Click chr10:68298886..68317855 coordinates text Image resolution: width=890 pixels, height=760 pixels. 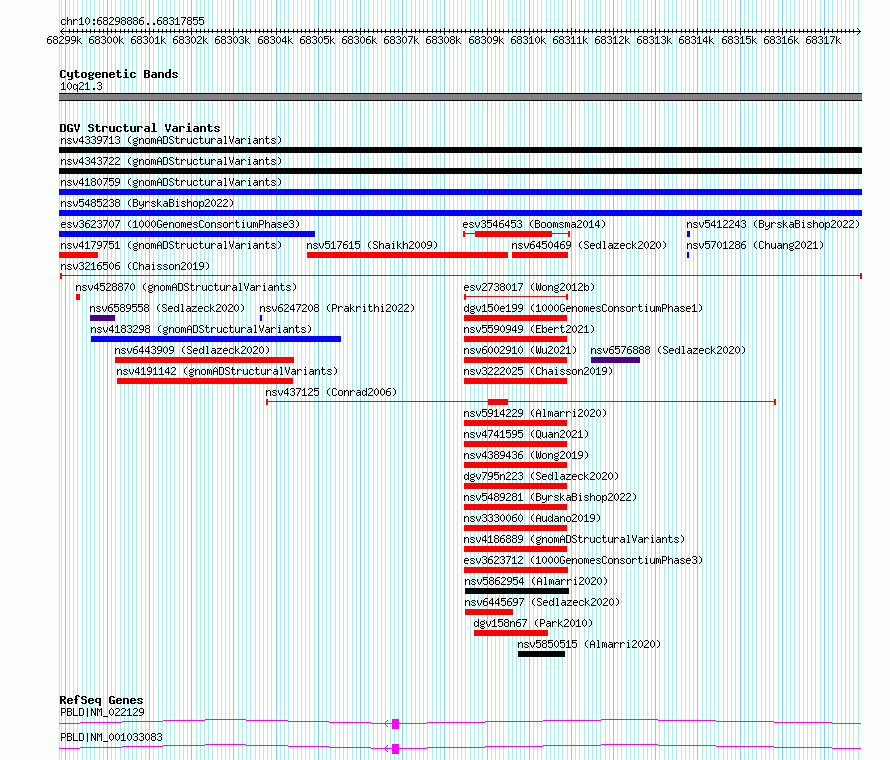(132, 21)
